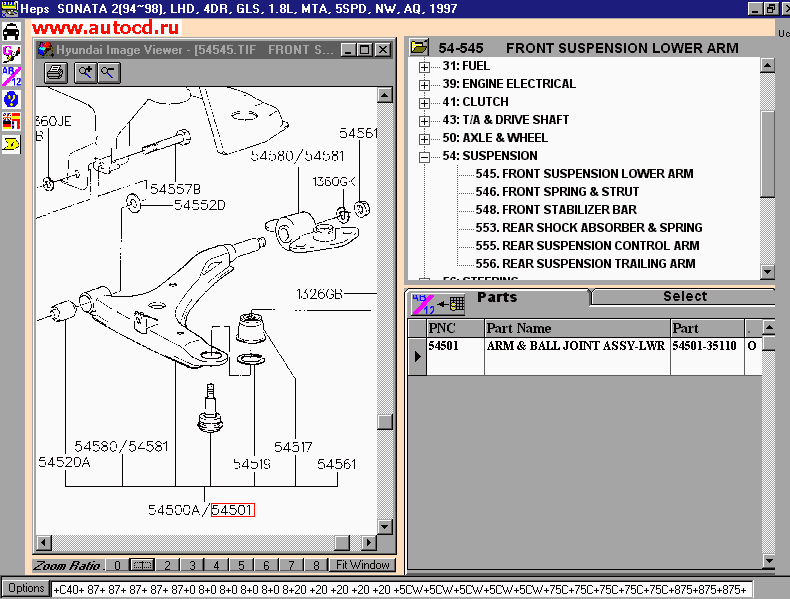Click the G group icon in sidebar
Viewport: 790px width, 599px height.
[x=11, y=54]
